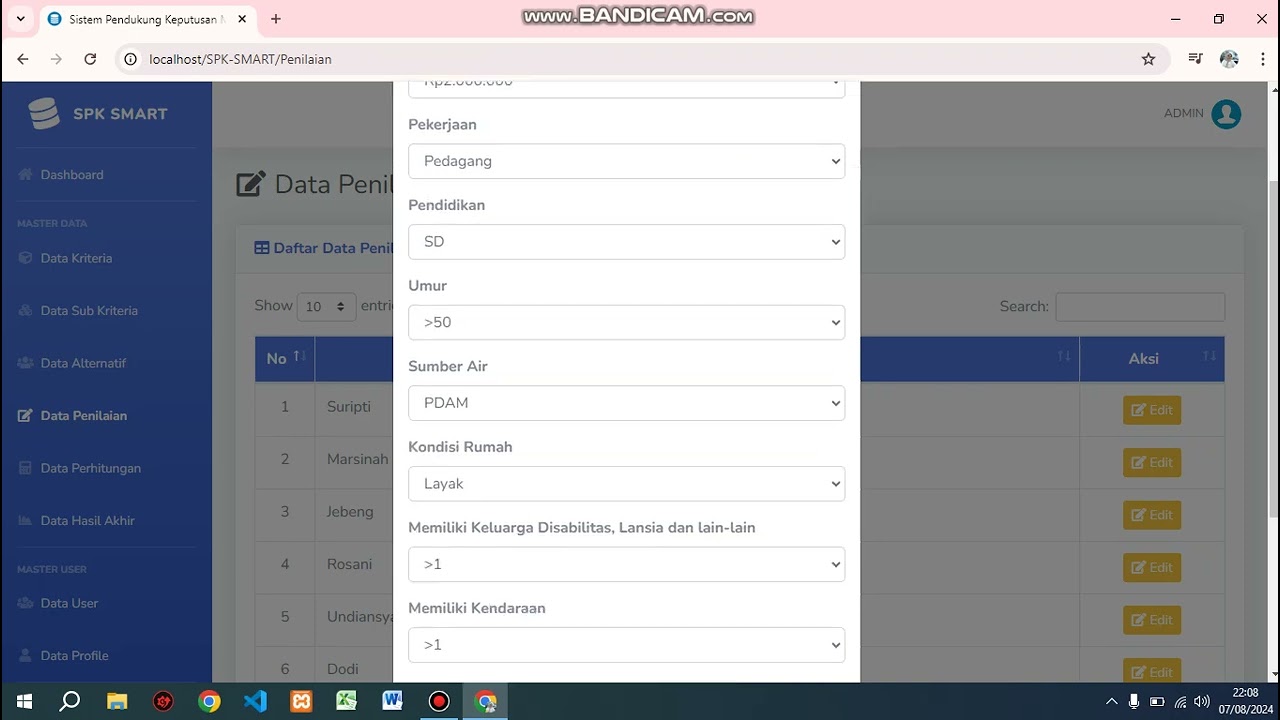Image resolution: width=1280 pixels, height=720 pixels.
Task: Click the browser forward arrow
Action: coord(56,59)
